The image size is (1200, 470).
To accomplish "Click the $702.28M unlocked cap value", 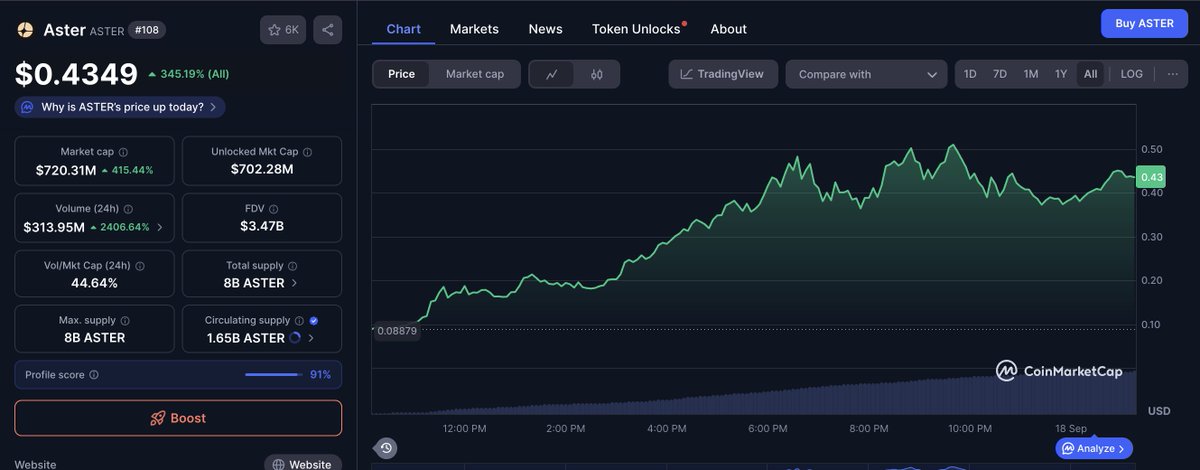I will click(262, 170).
